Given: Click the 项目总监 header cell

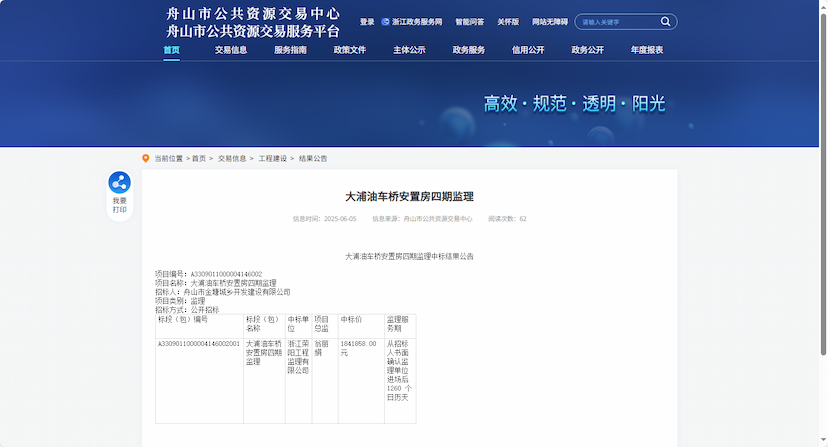Looking at the screenshot, I should (x=325, y=326).
